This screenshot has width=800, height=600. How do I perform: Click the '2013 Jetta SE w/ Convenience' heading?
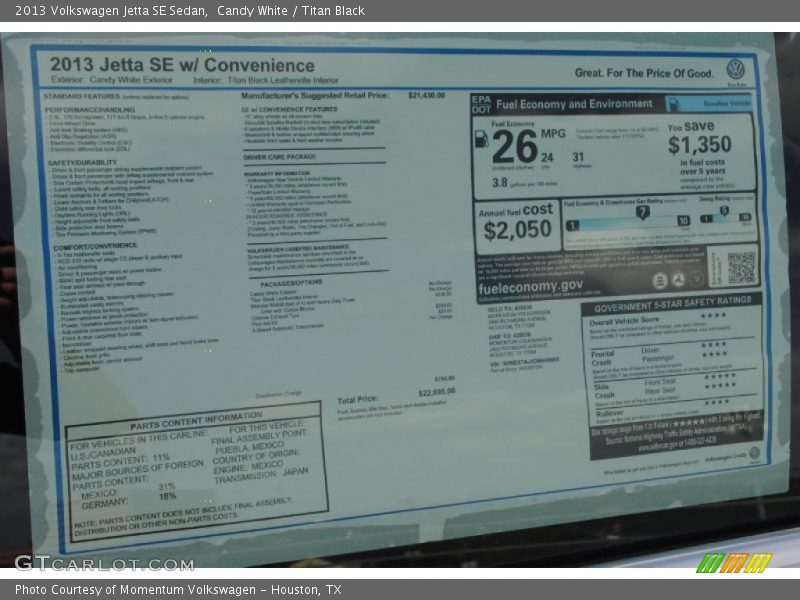(182, 65)
